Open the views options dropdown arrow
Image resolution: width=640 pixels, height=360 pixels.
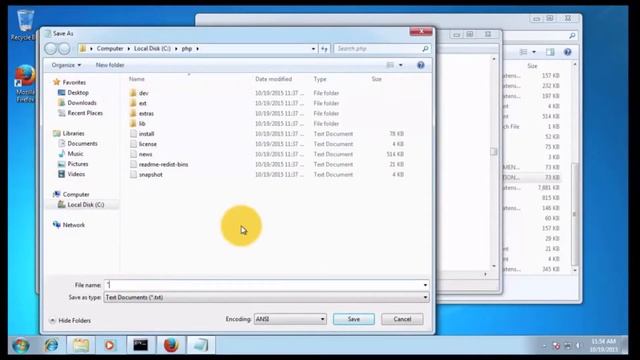[401, 65]
